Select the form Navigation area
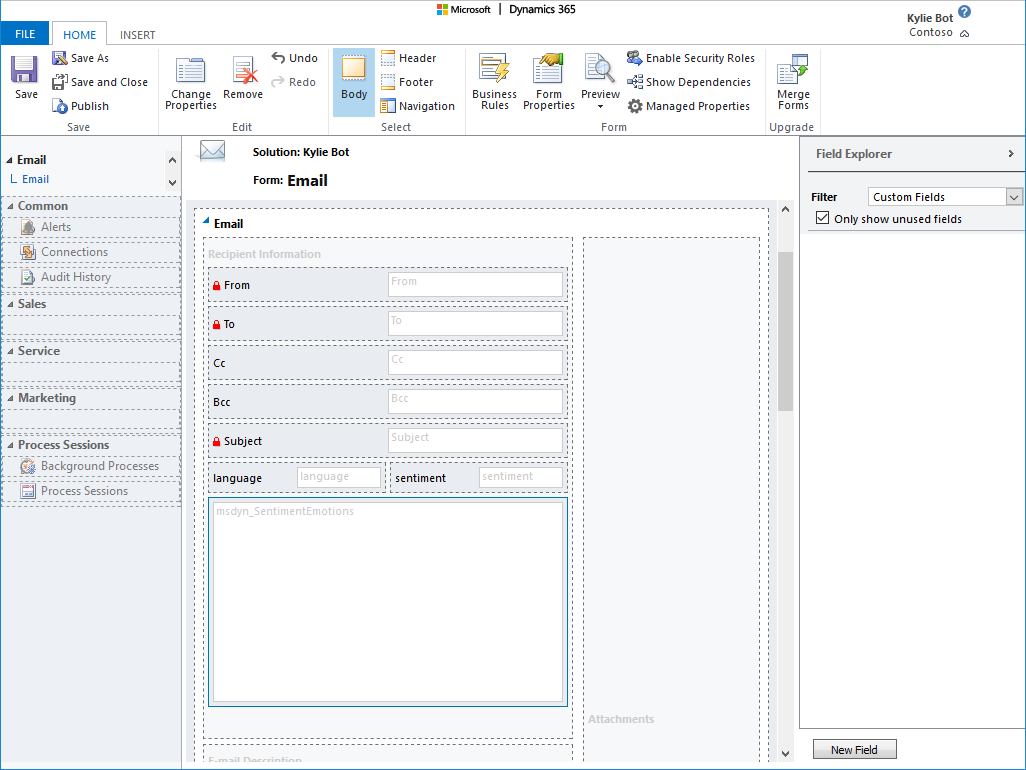 click(417, 106)
